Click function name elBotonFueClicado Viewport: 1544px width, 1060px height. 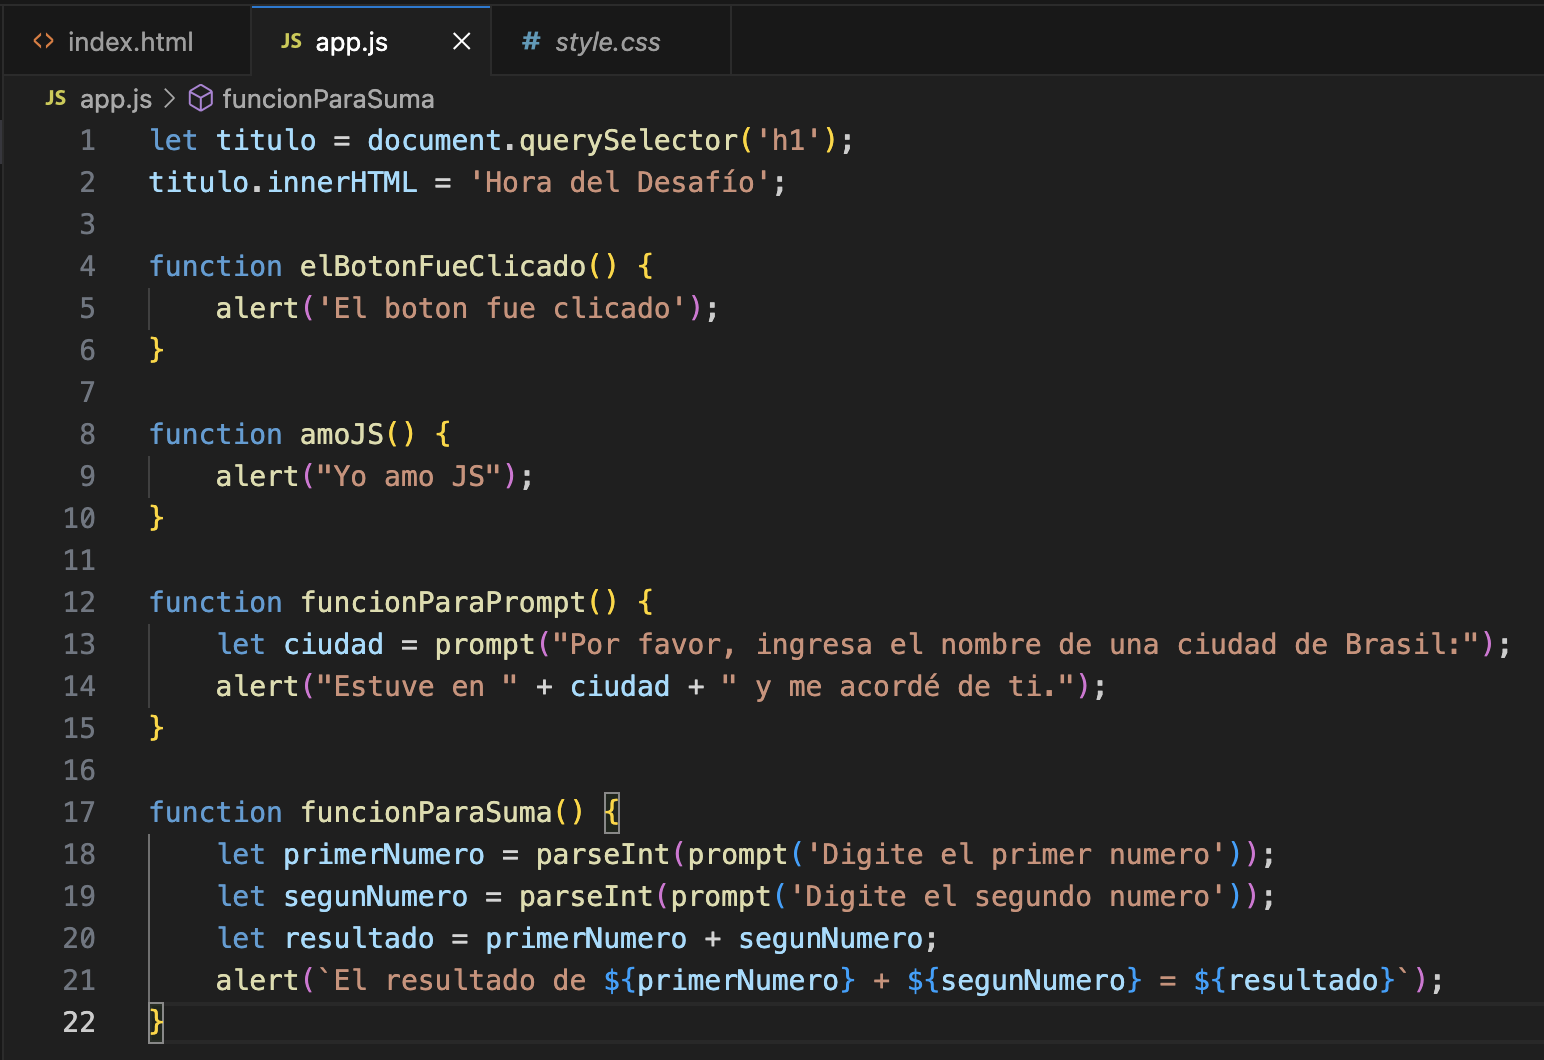tap(443, 266)
